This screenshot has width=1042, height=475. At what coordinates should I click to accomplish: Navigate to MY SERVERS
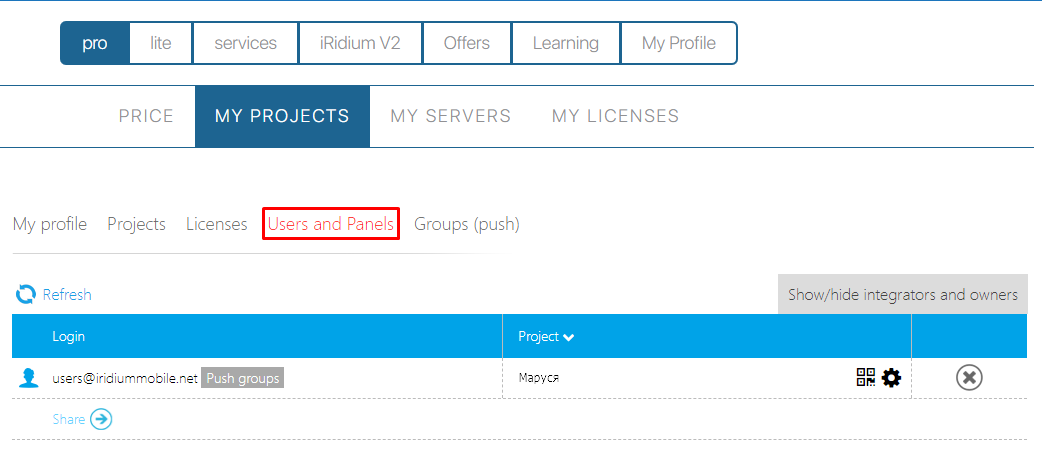[x=450, y=116]
